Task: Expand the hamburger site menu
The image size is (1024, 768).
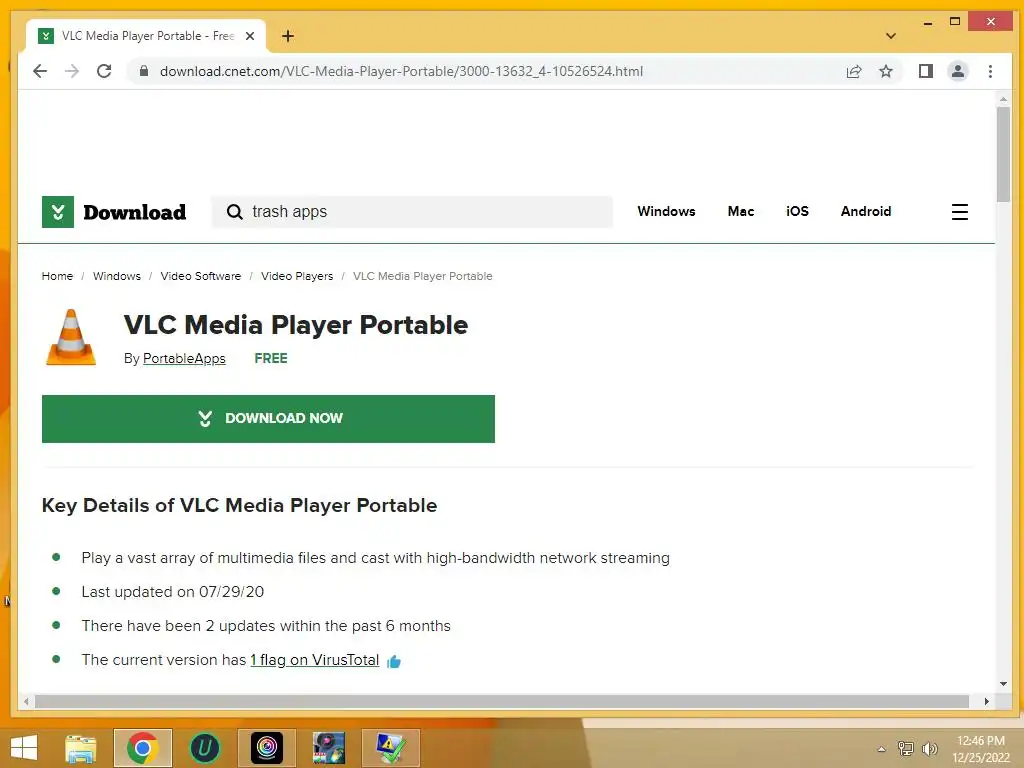Action: [959, 212]
